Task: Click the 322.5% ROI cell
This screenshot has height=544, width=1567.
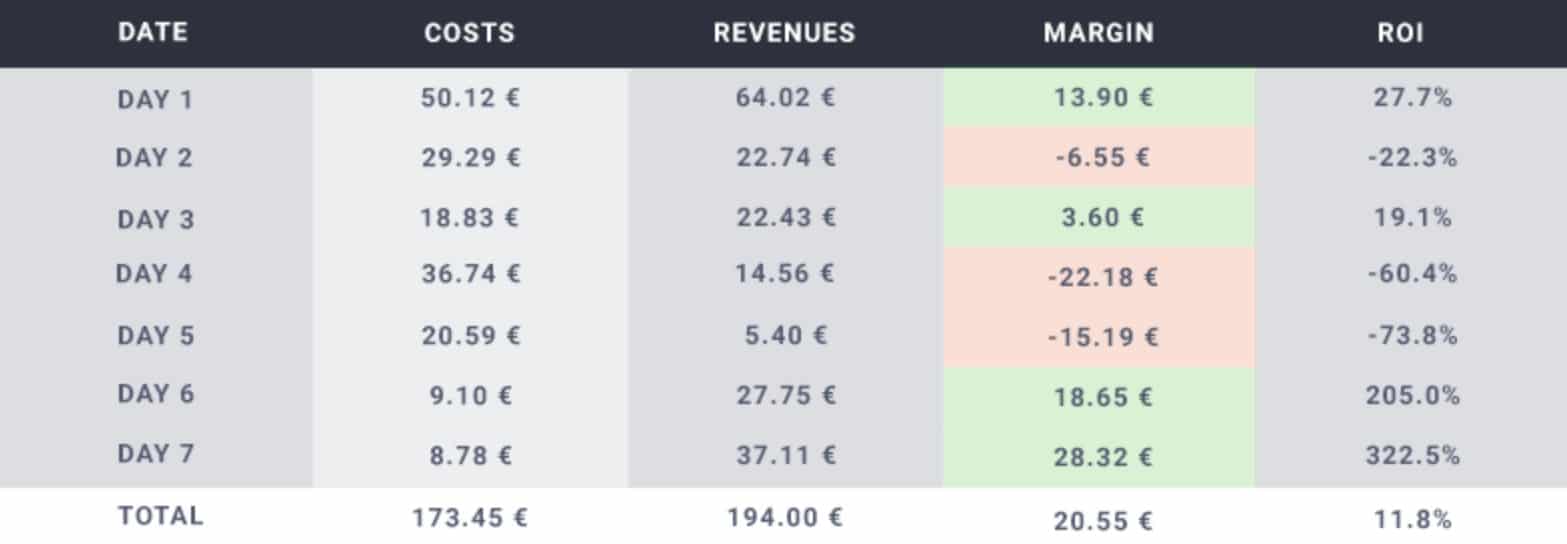Action: 1412,456
